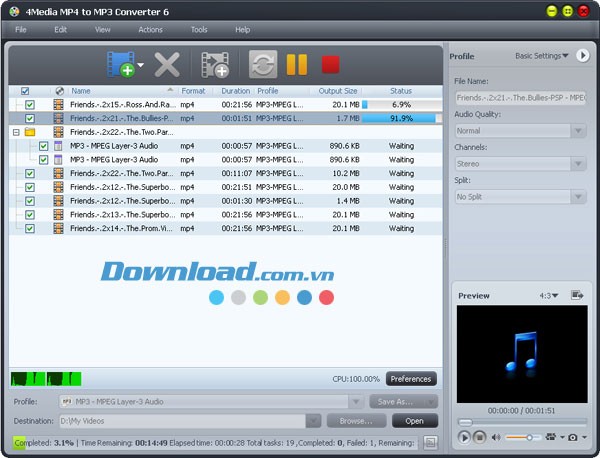Uncheck the Friends 2x14 The Prom Video row
The image size is (600, 458).
[x=30, y=228]
